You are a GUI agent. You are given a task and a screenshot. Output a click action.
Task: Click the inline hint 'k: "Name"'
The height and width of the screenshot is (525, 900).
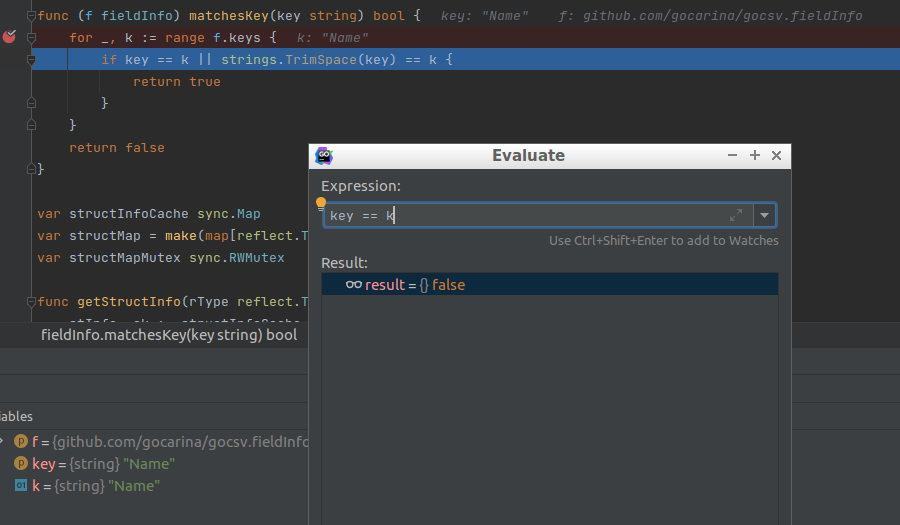[x=332, y=38]
